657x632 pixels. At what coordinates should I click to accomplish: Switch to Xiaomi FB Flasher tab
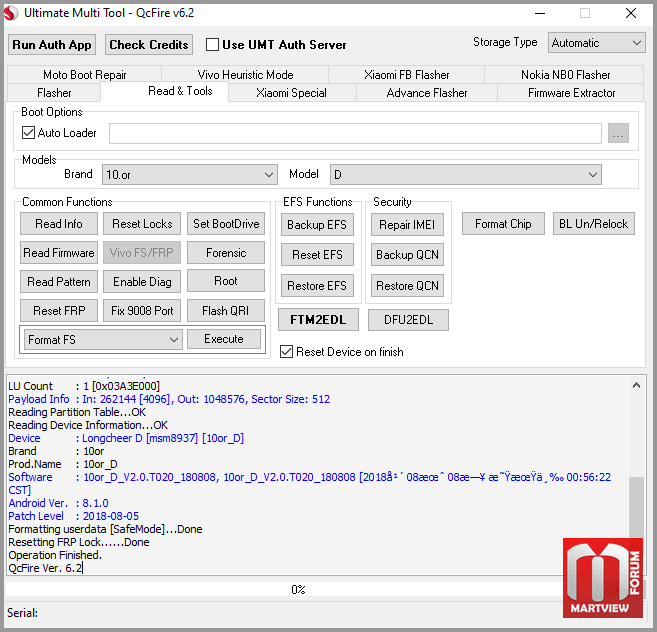[406, 75]
